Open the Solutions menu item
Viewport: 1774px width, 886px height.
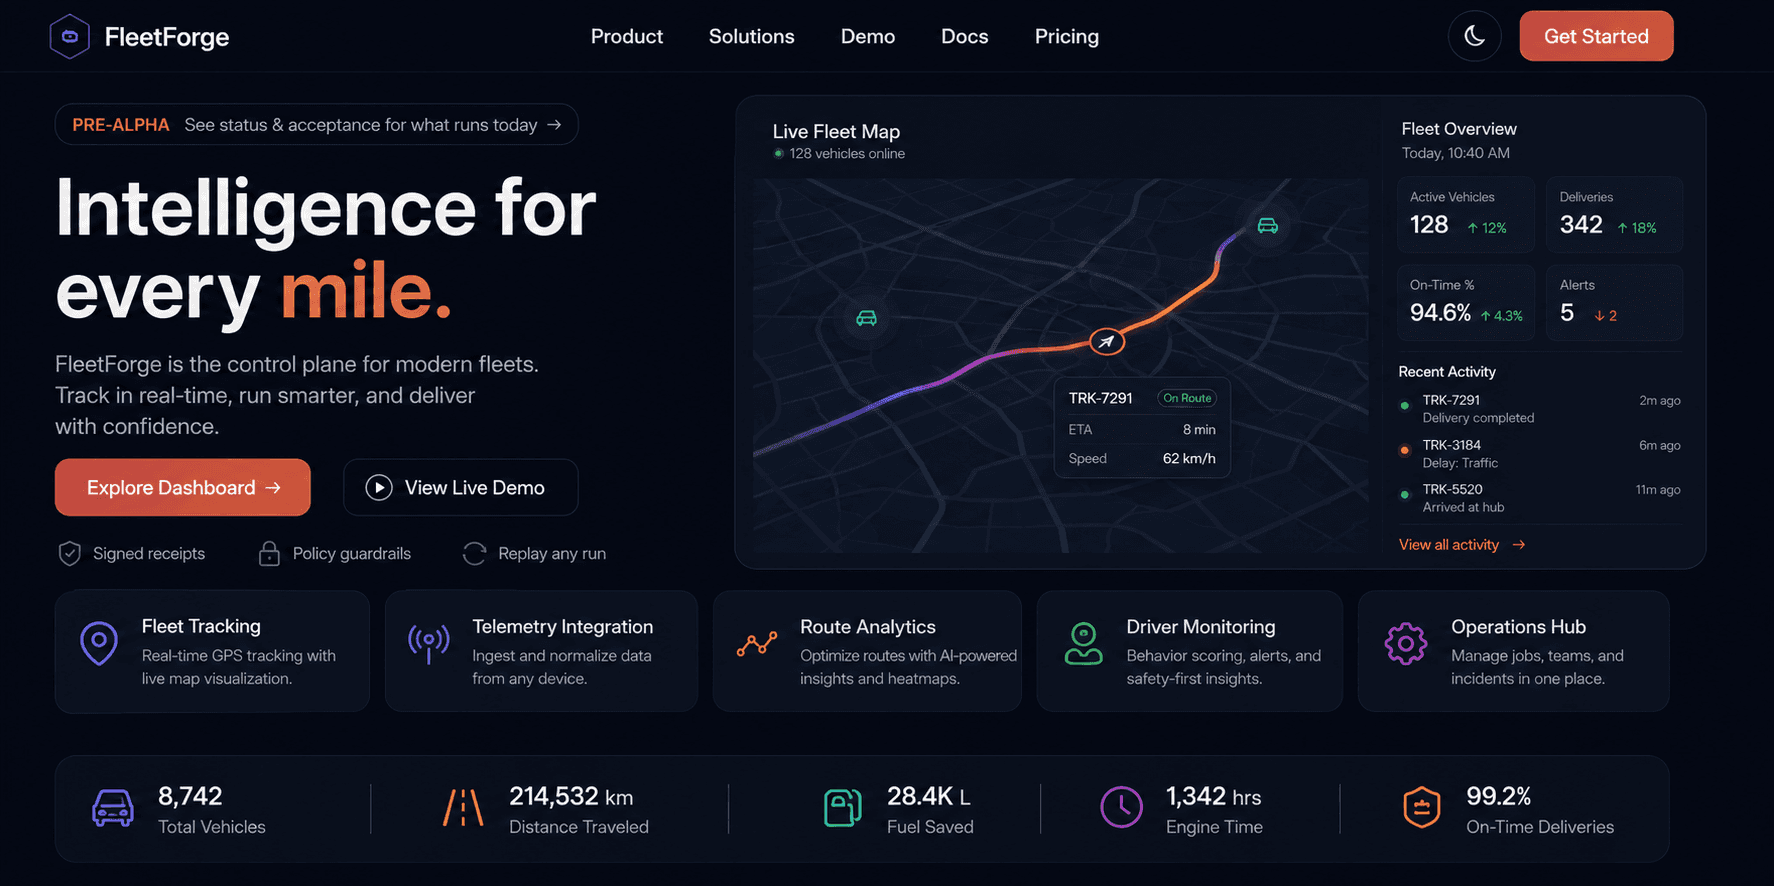751,37
